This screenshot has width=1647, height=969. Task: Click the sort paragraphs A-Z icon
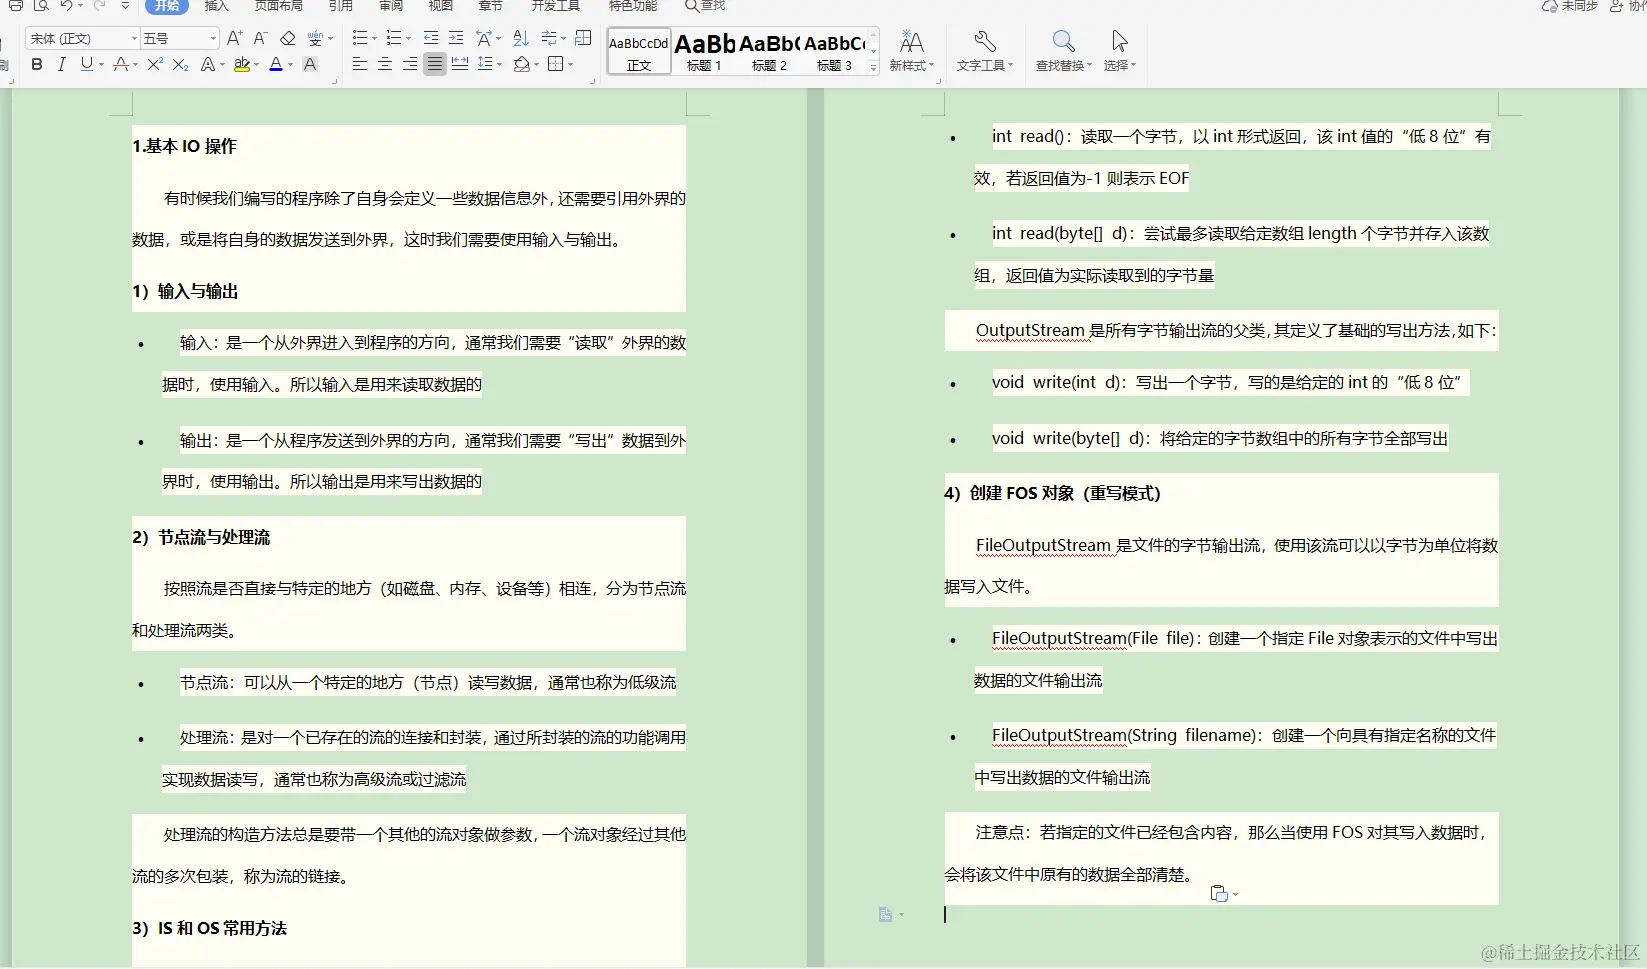tap(520, 38)
